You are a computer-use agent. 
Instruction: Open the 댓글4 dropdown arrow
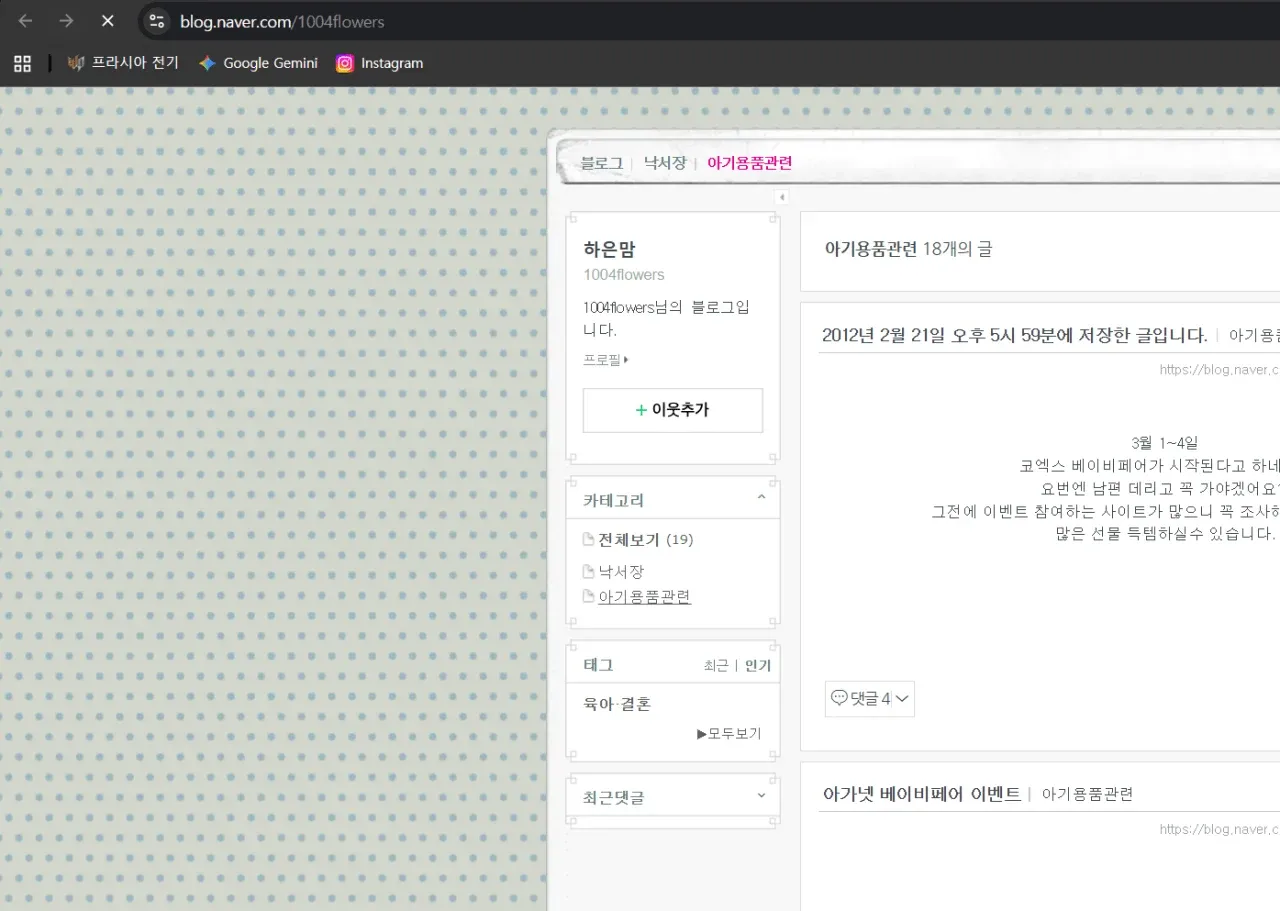coord(901,699)
